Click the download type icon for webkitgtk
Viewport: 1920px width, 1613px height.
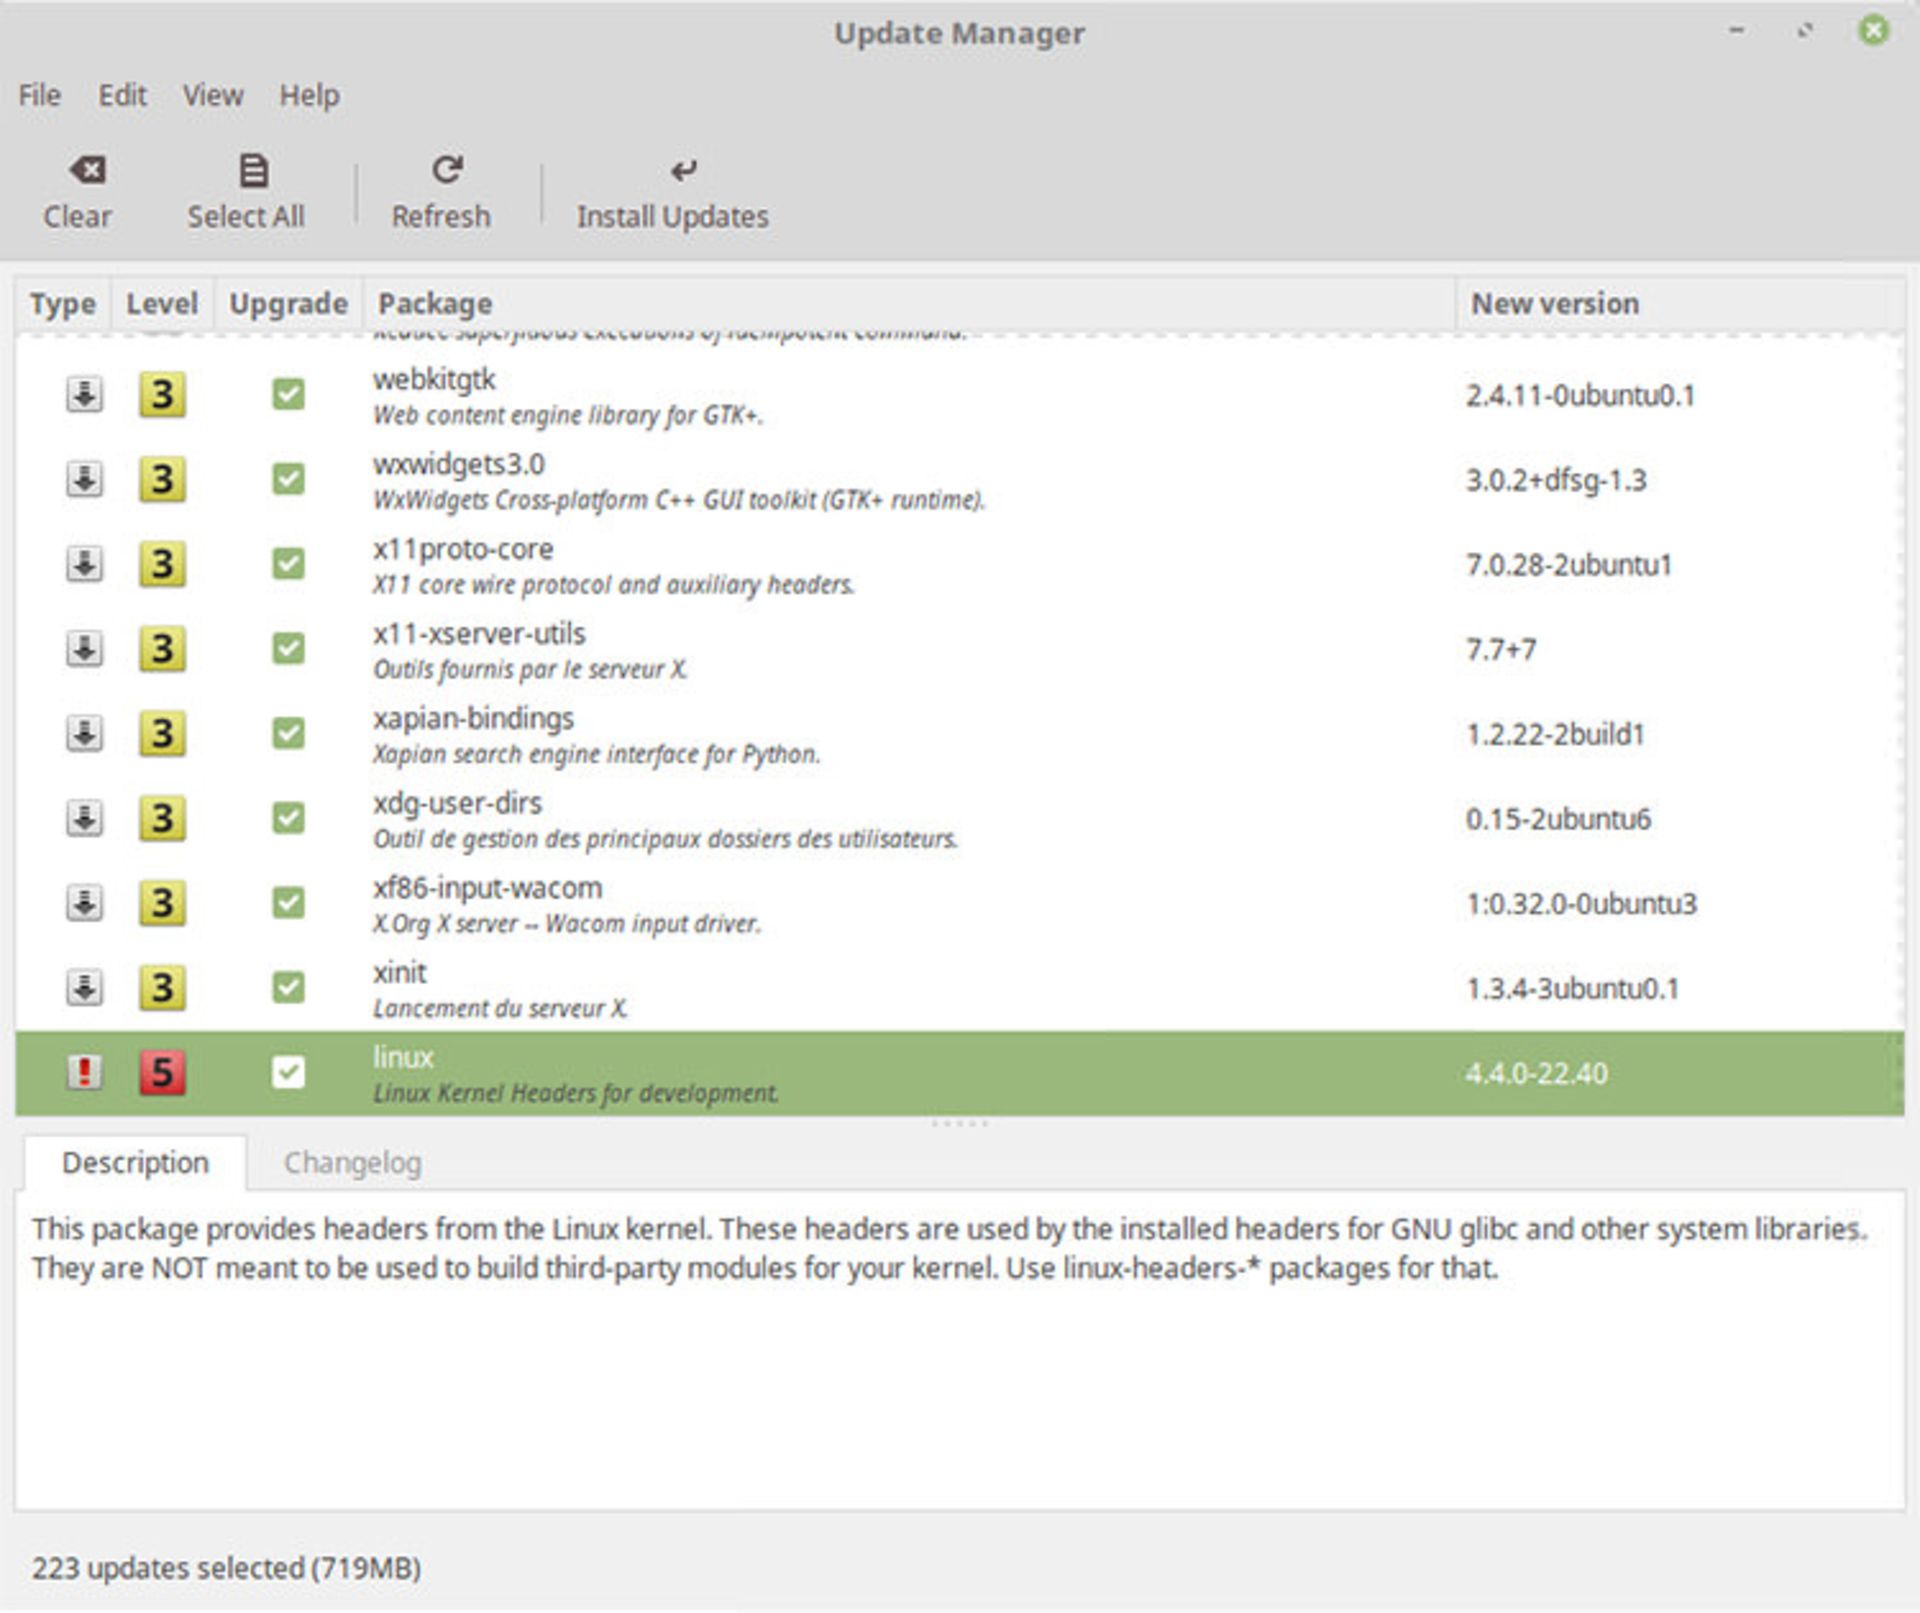click(84, 394)
